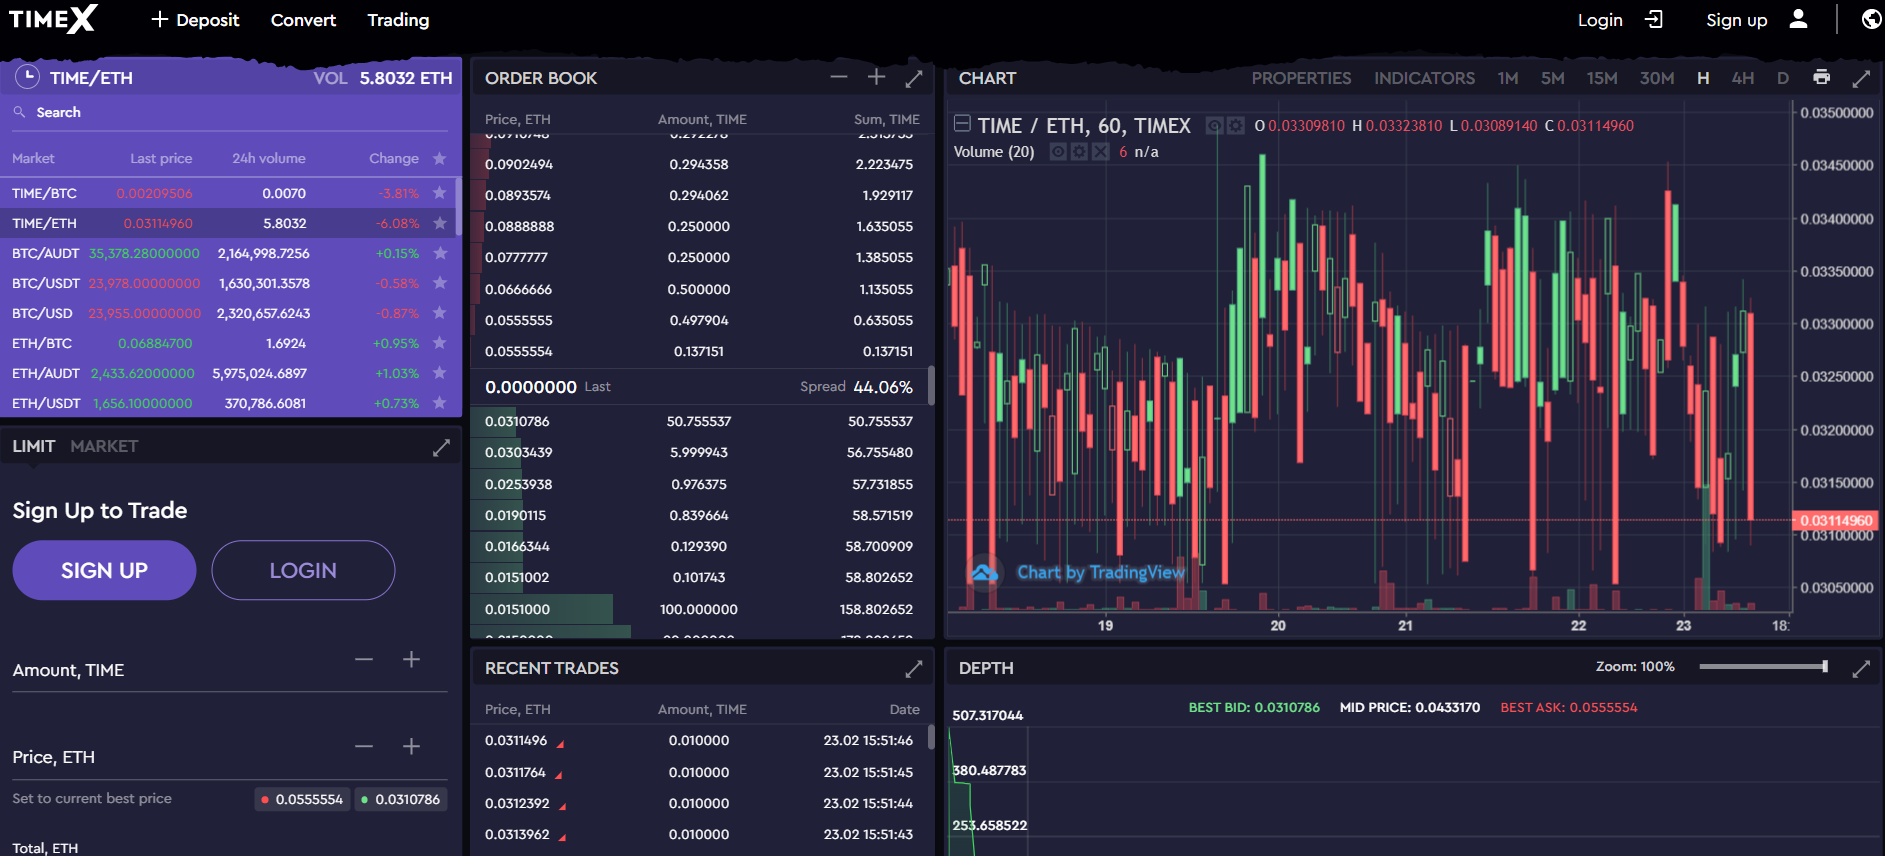Open TIME/ETH series settings gear
The height and width of the screenshot is (856, 1885).
click(x=1236, y=126)
